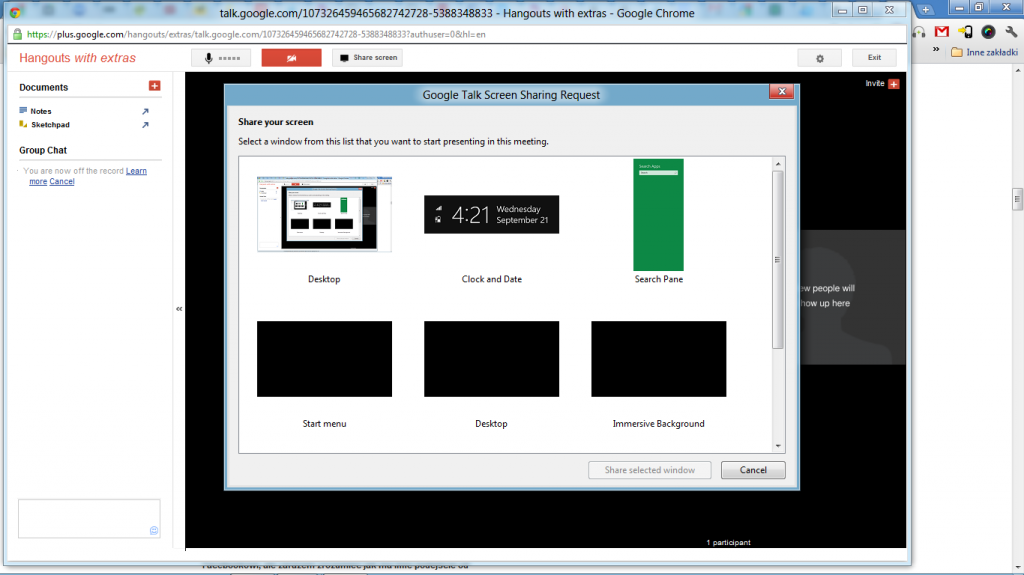Open emoticon picker in chat box
Viewport: 1024px width, 575px height.
pyautogui.click(x=154, y=531)
